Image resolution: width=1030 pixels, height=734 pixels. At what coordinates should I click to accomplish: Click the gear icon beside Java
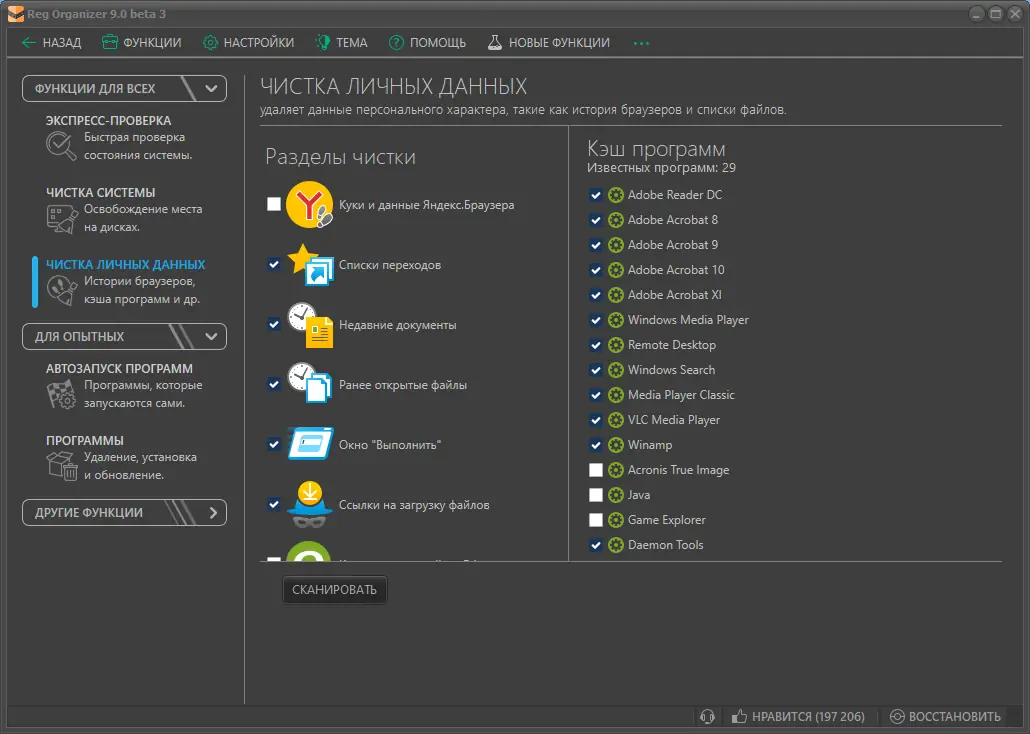616,495
